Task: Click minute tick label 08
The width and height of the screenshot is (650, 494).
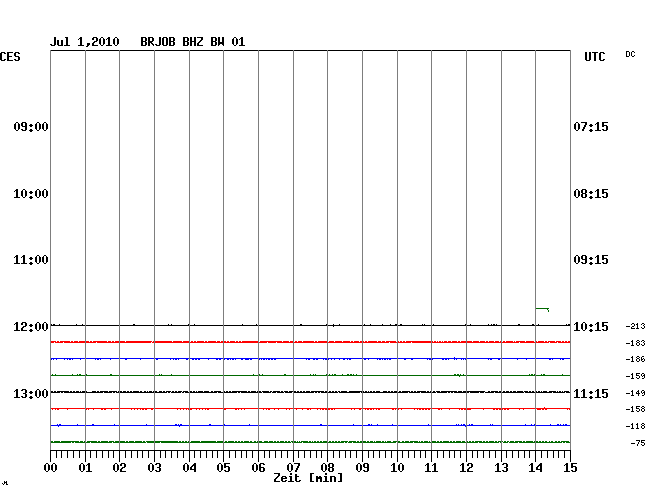Action: (327, 468)
